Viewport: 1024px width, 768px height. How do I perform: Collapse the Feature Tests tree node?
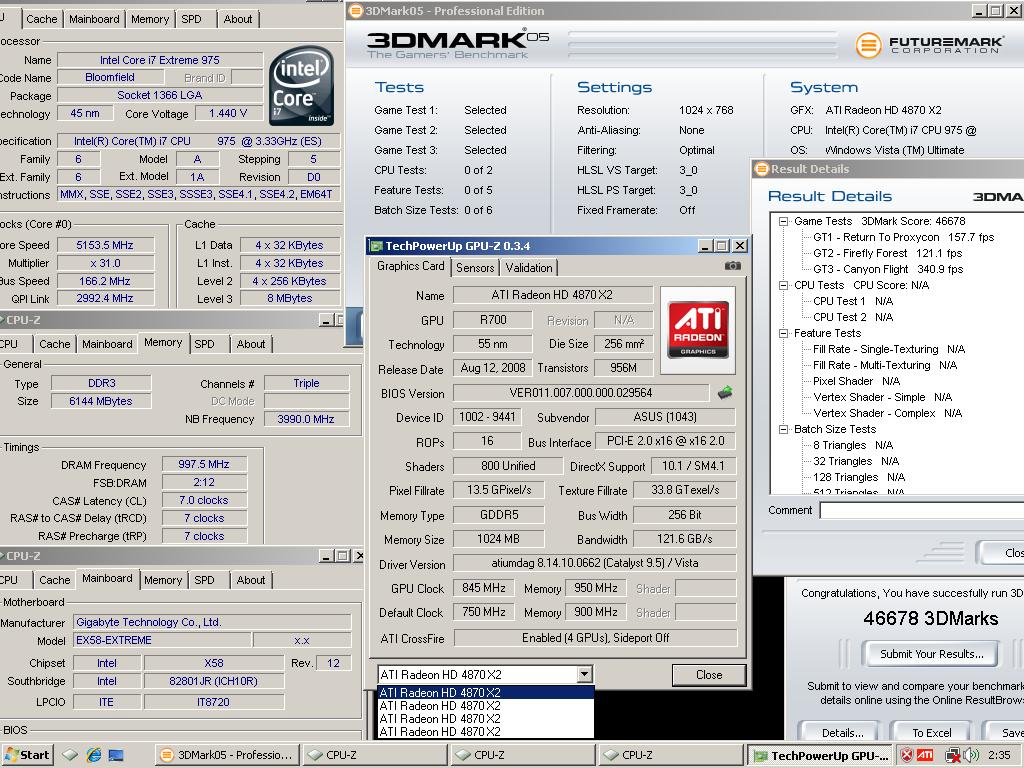pos(784,333)
